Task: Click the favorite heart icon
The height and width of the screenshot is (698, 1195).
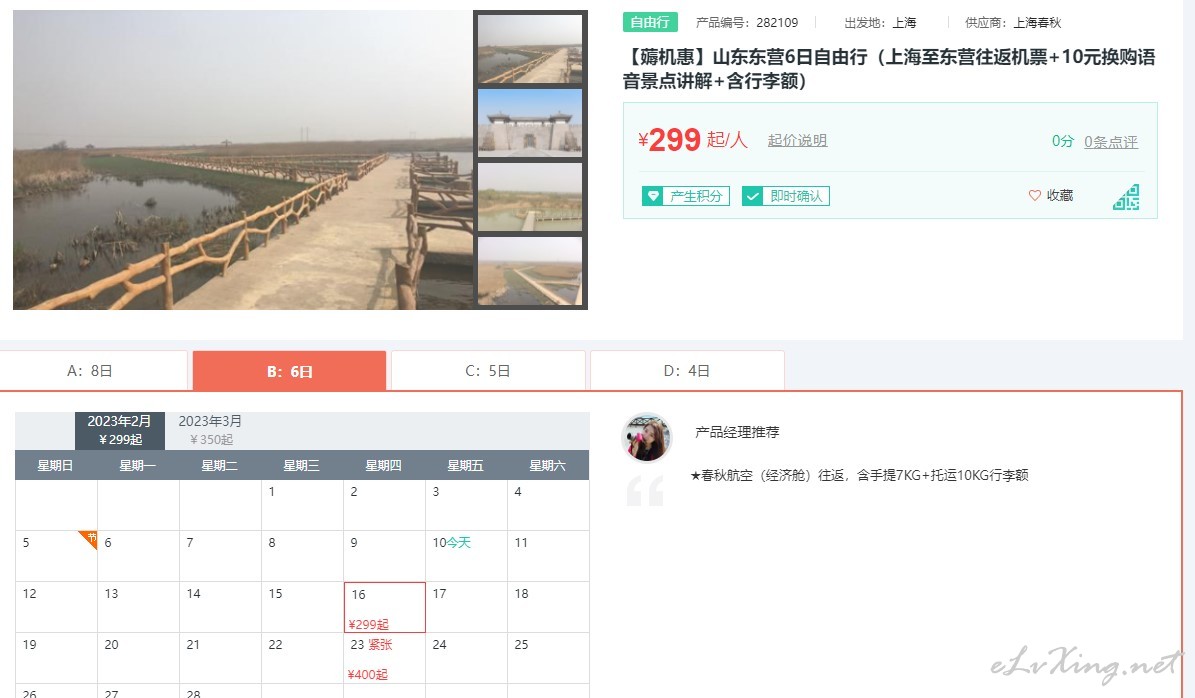Action: (x=1034, y=196)
